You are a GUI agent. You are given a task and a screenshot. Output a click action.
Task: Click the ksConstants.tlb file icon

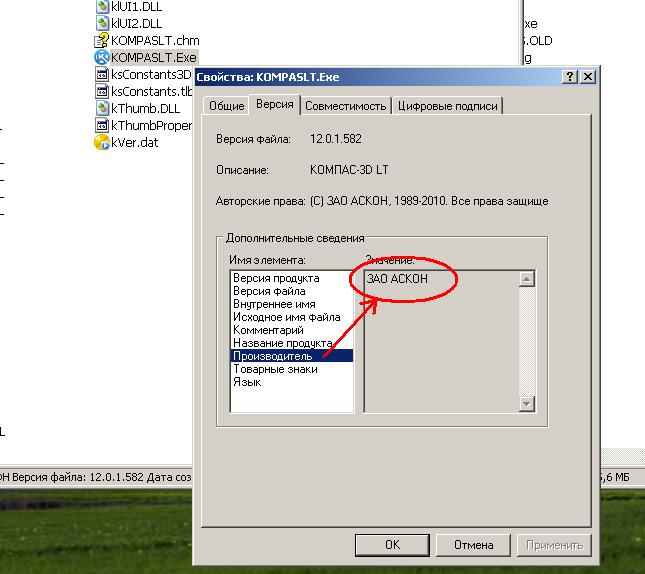101,91
